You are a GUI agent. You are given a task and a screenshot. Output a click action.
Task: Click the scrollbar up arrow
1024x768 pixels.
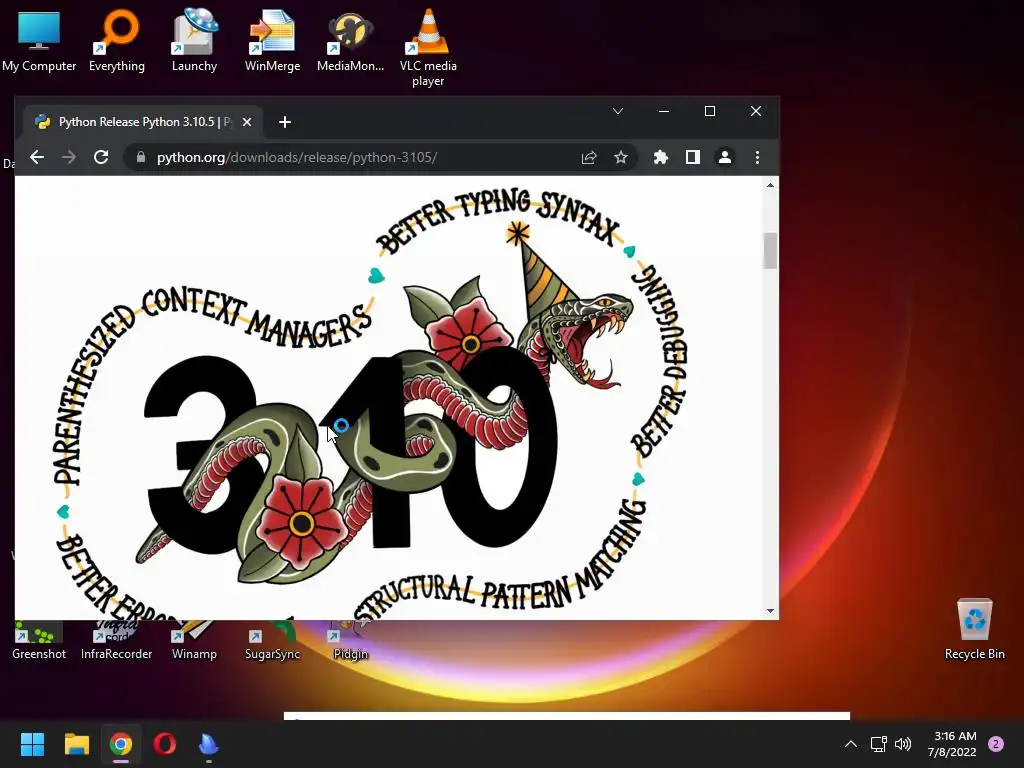[x=771, y=185]
